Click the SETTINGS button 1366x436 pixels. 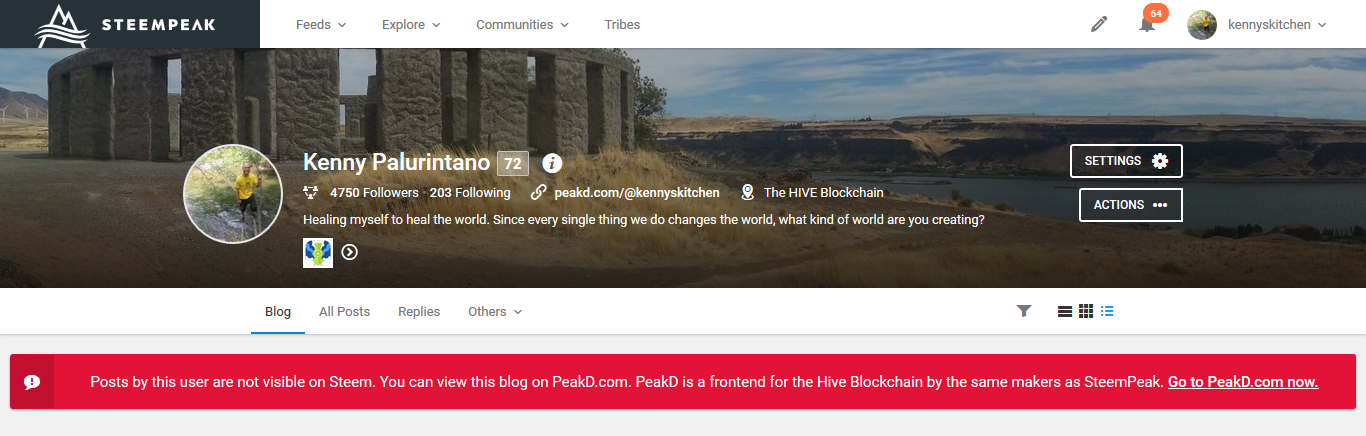(x=1126, y=161)
